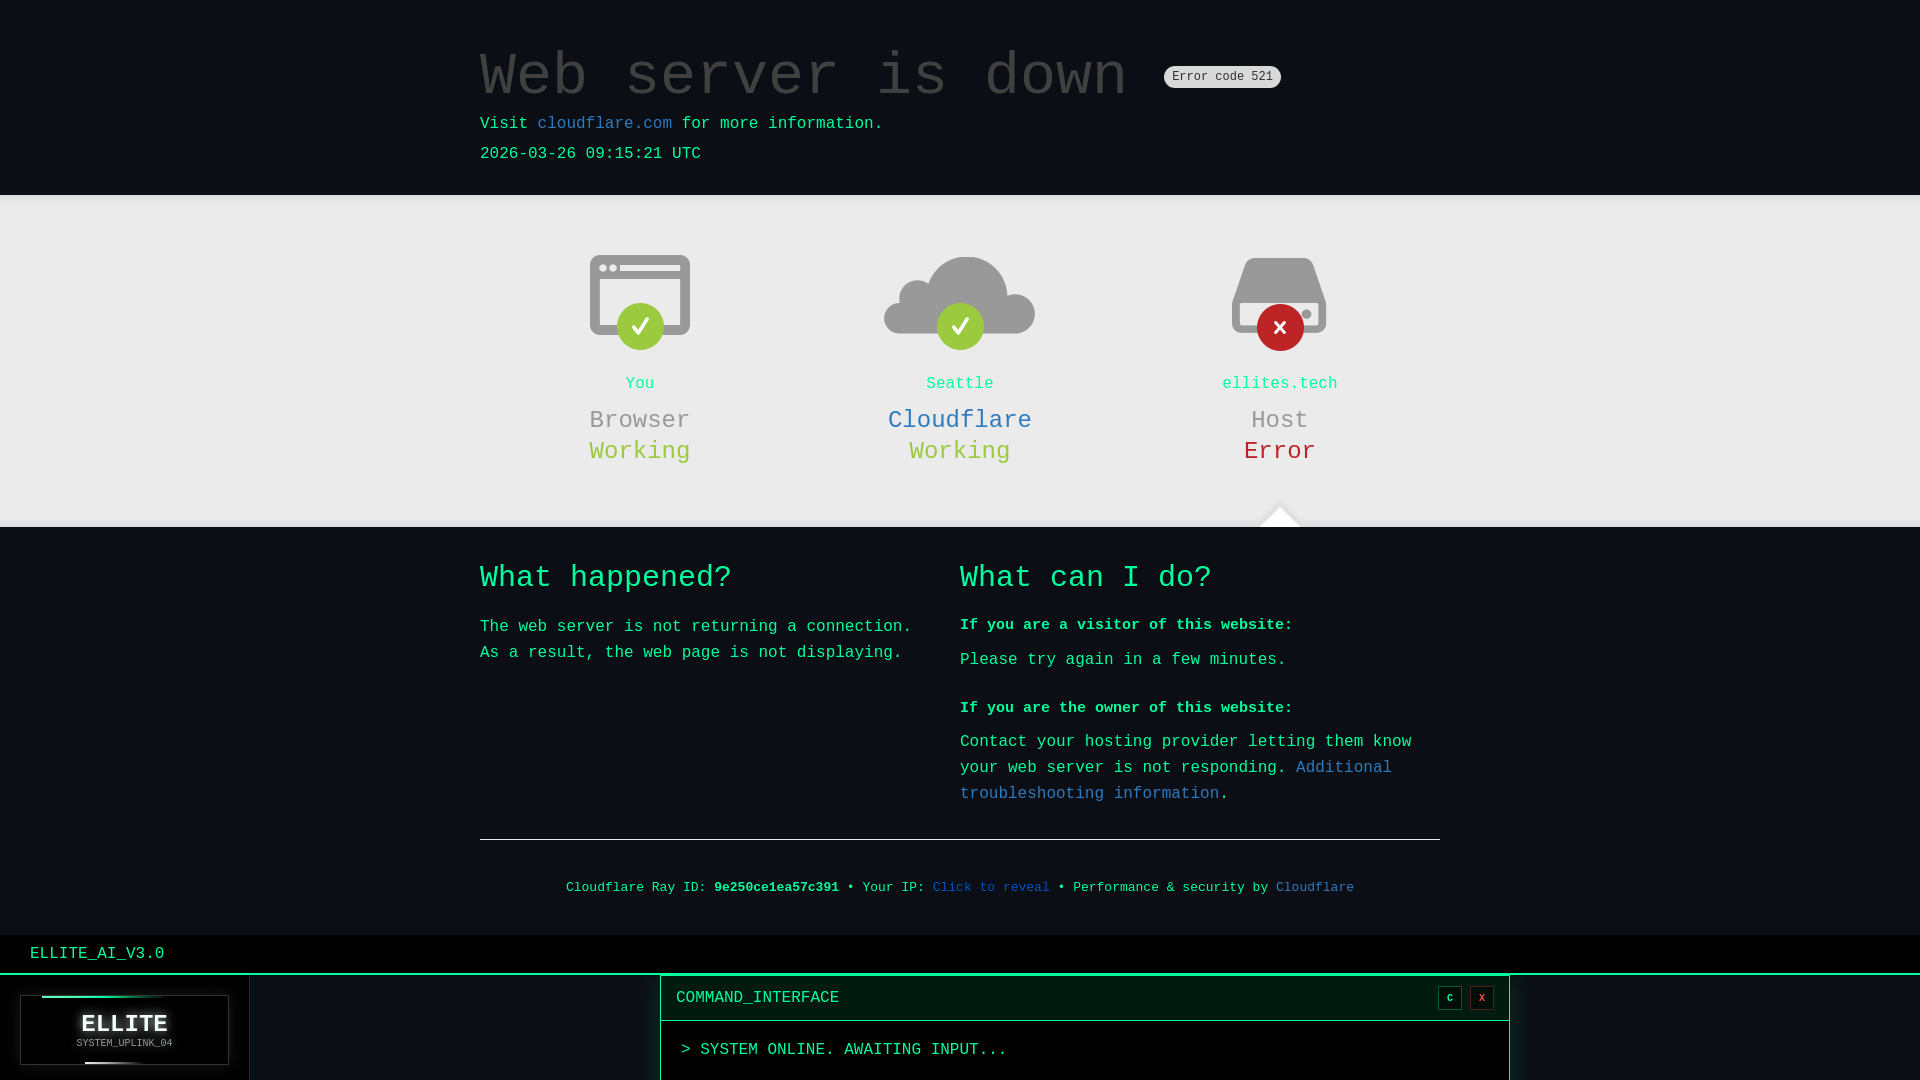Screen dimensions: 1920x1080
Task: Click the 'You' label under browser icon
Action: (640, 384)
